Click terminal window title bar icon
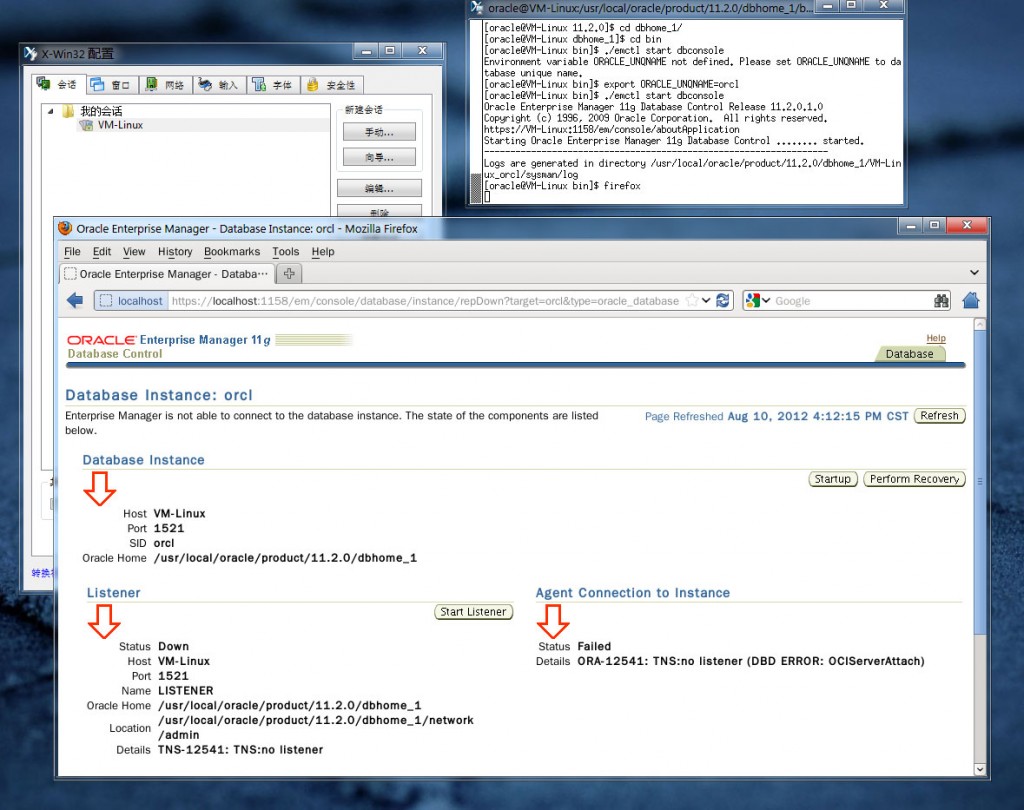1024x810 pixels. 477,7
